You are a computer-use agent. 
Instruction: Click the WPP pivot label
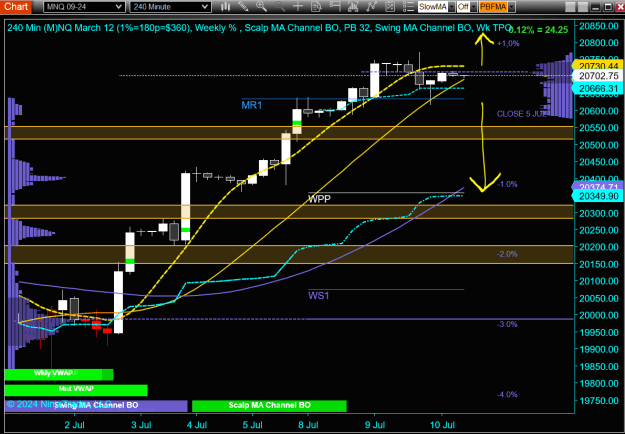pyautogui.click(x=319, y=199)
